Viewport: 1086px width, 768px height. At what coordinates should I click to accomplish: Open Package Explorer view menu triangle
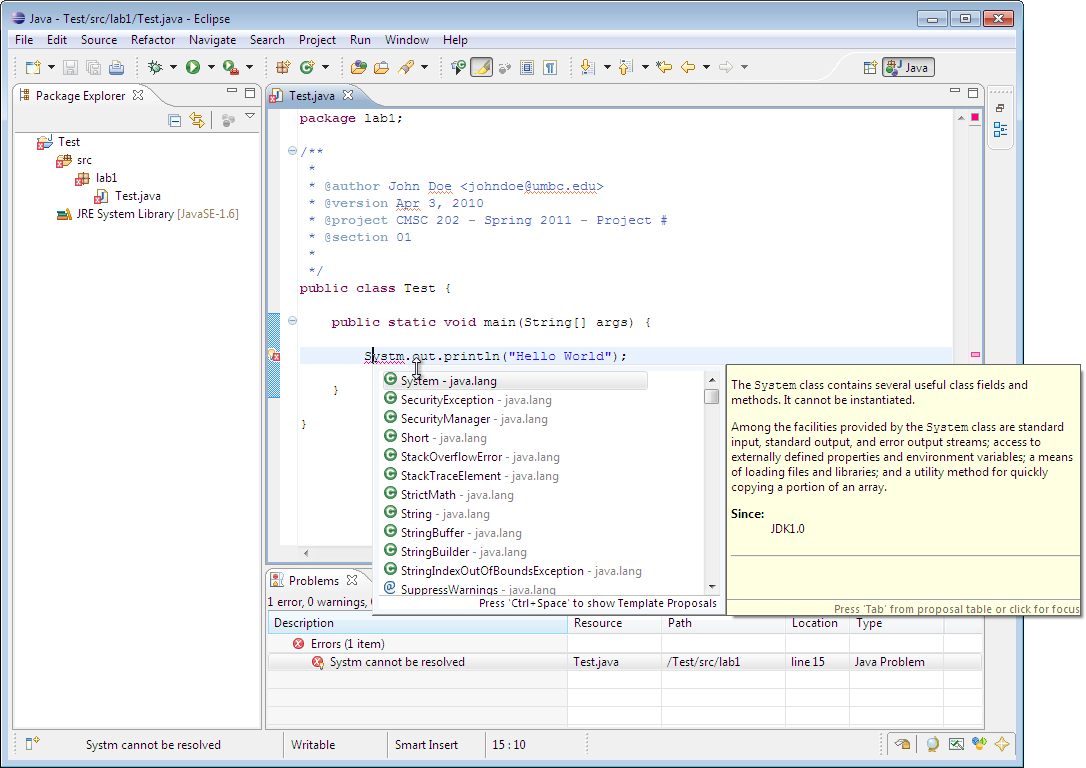click(x=250, y=116)
